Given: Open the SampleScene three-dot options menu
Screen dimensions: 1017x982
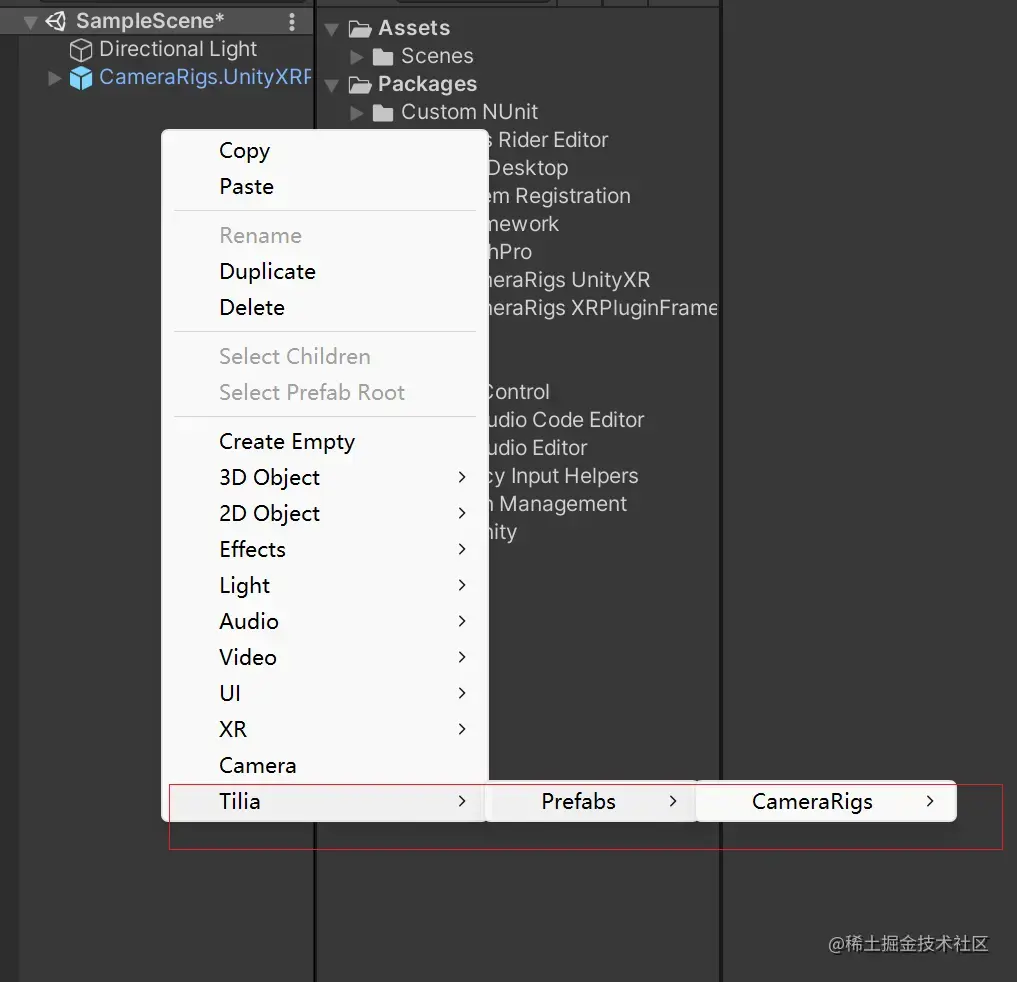Looking at the screenshot, I should [x=292, y=22].
